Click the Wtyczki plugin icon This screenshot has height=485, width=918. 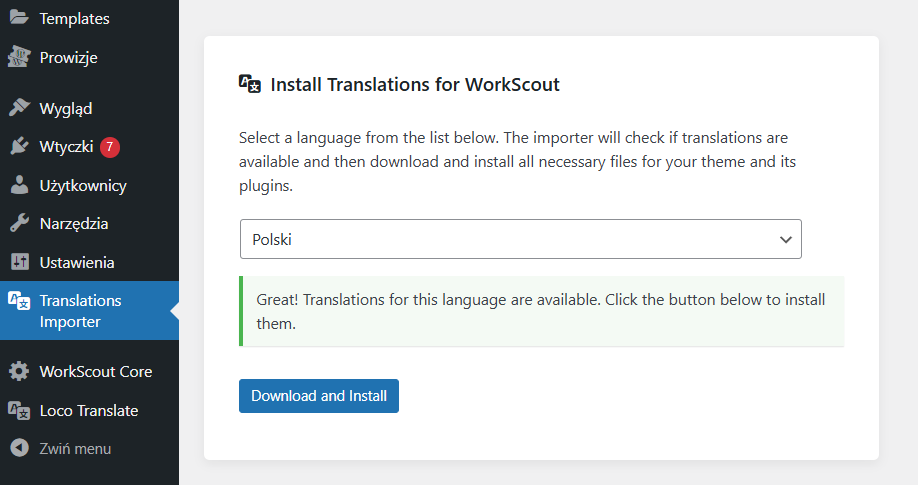[19, 147]
